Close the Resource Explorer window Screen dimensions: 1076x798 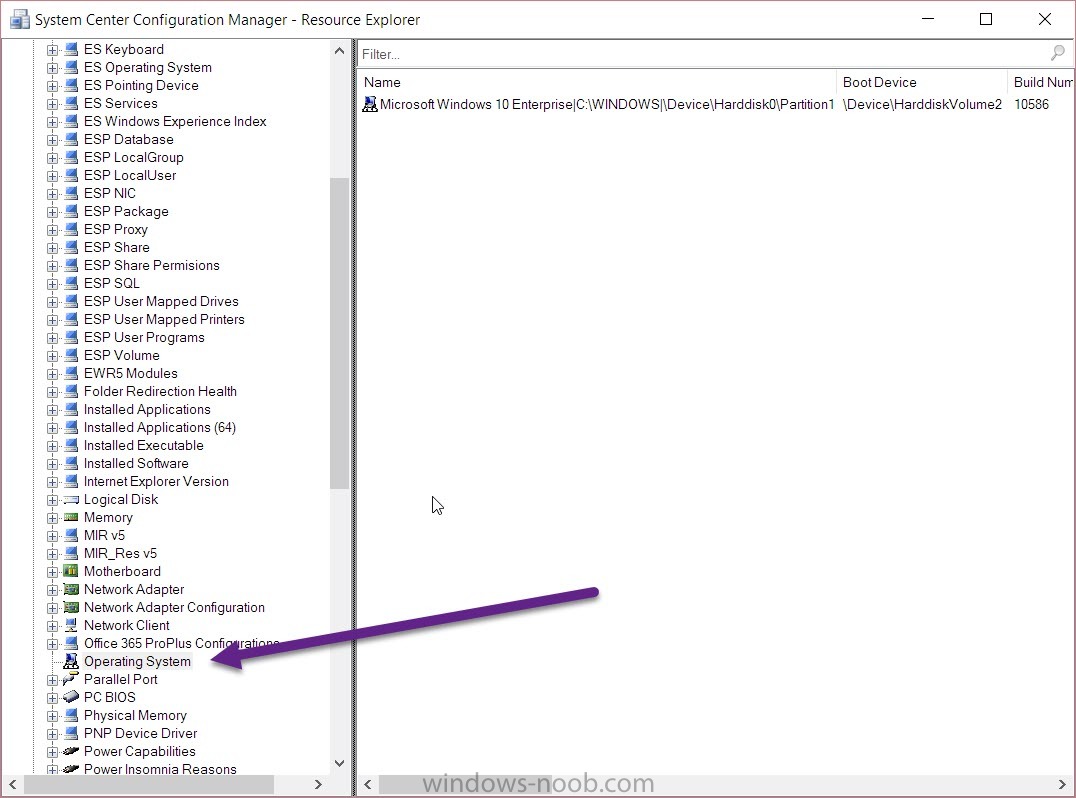(1044, 19)
